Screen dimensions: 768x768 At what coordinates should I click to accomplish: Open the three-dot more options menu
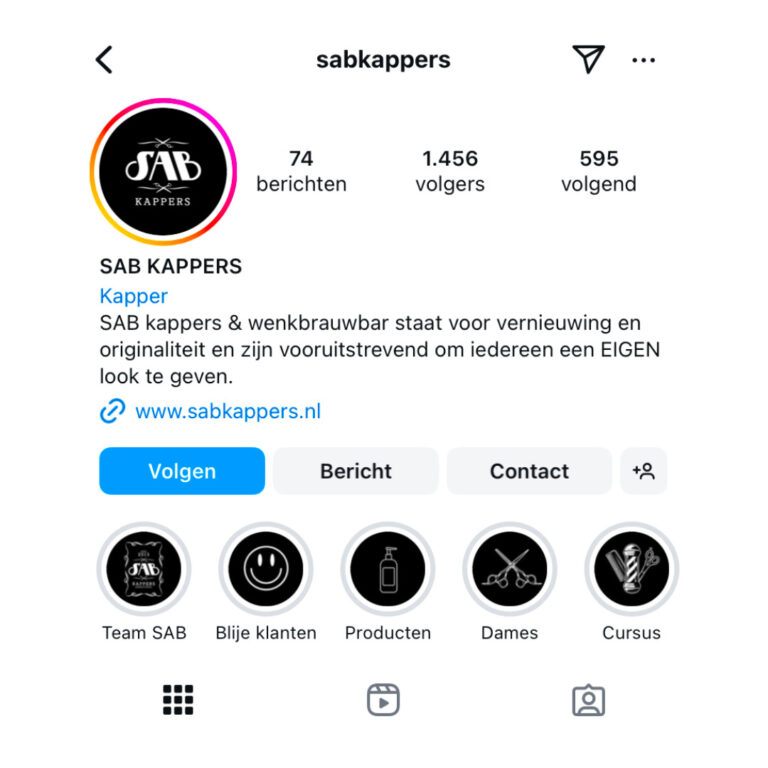[x=643, y=60]
